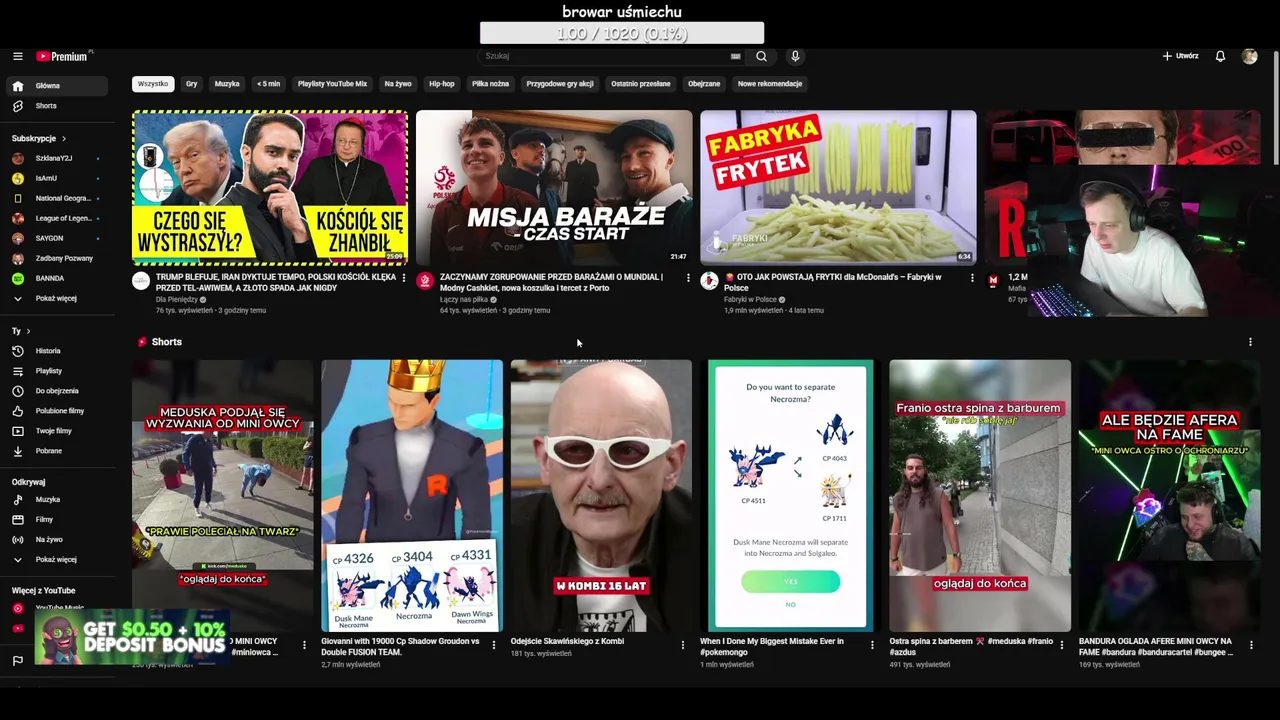Image resolution: width=1280 pixels, height=720 pixels.
Task: Select the Muzyka filter chip
Action: [x=227, y=84]
